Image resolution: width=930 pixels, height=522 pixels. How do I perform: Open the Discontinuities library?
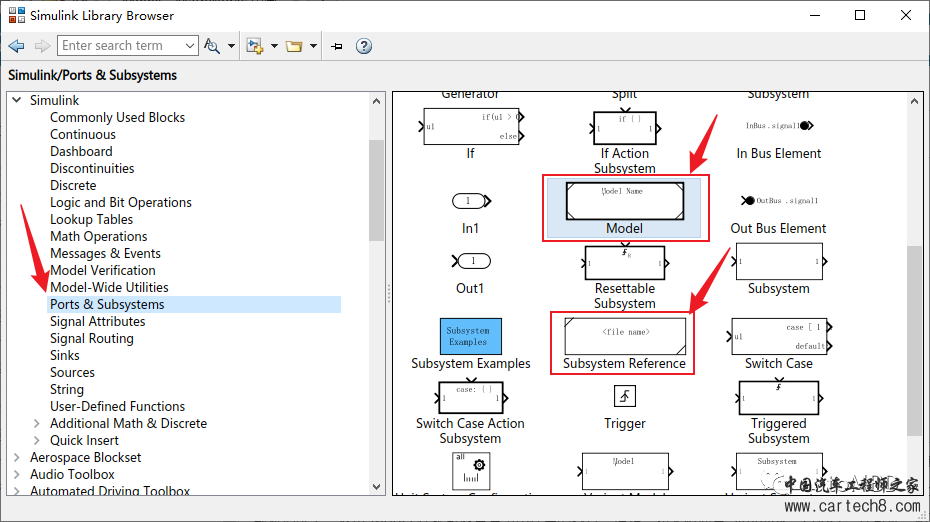coord(92,168)
